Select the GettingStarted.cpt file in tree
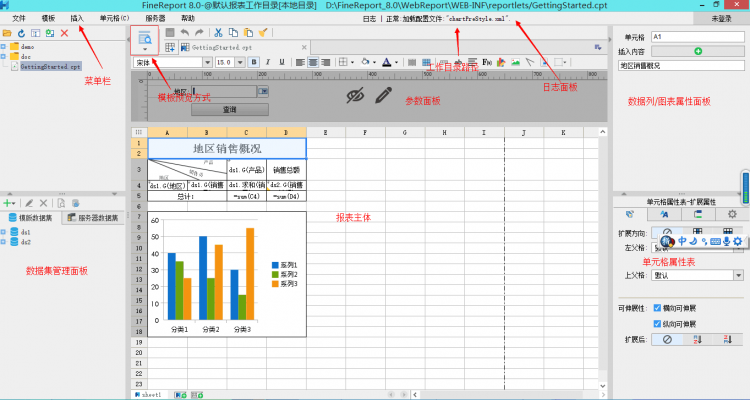 [x=50, y=67]
